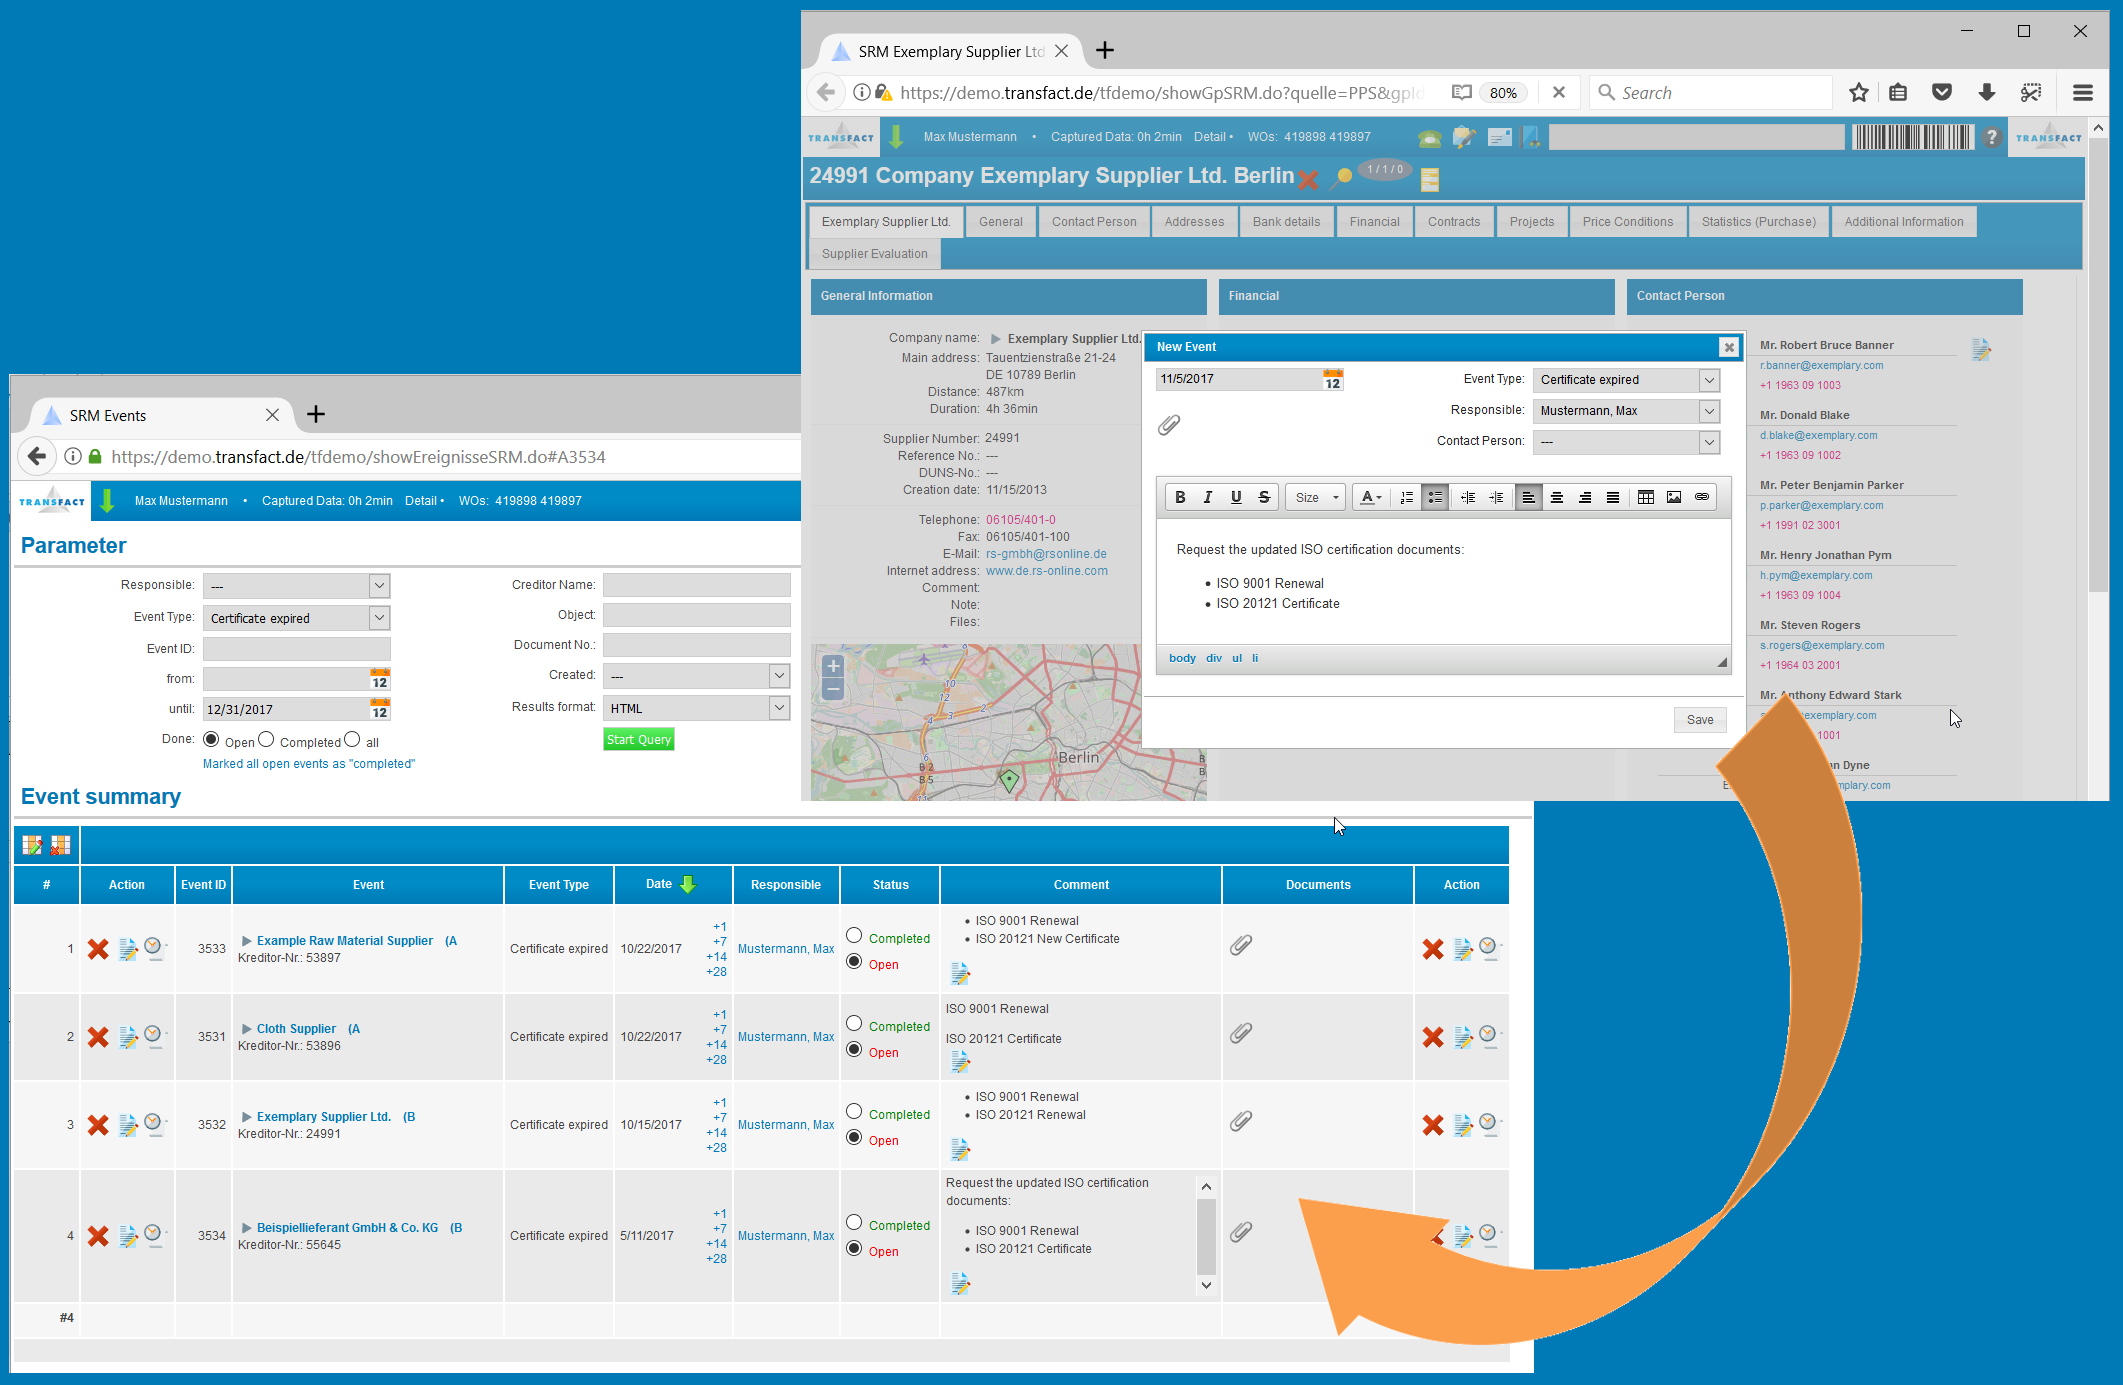Open the 'until' date calendar in Parameter
This screenshot has height=1385, width=2123.
[380, 709]
